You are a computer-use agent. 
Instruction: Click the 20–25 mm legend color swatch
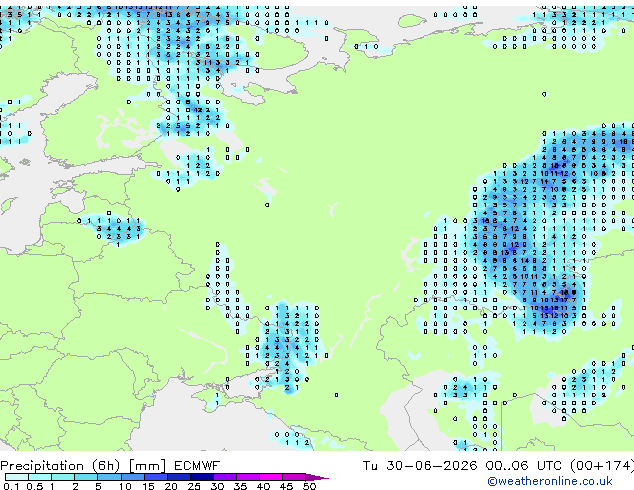click(x=179, y=477)
